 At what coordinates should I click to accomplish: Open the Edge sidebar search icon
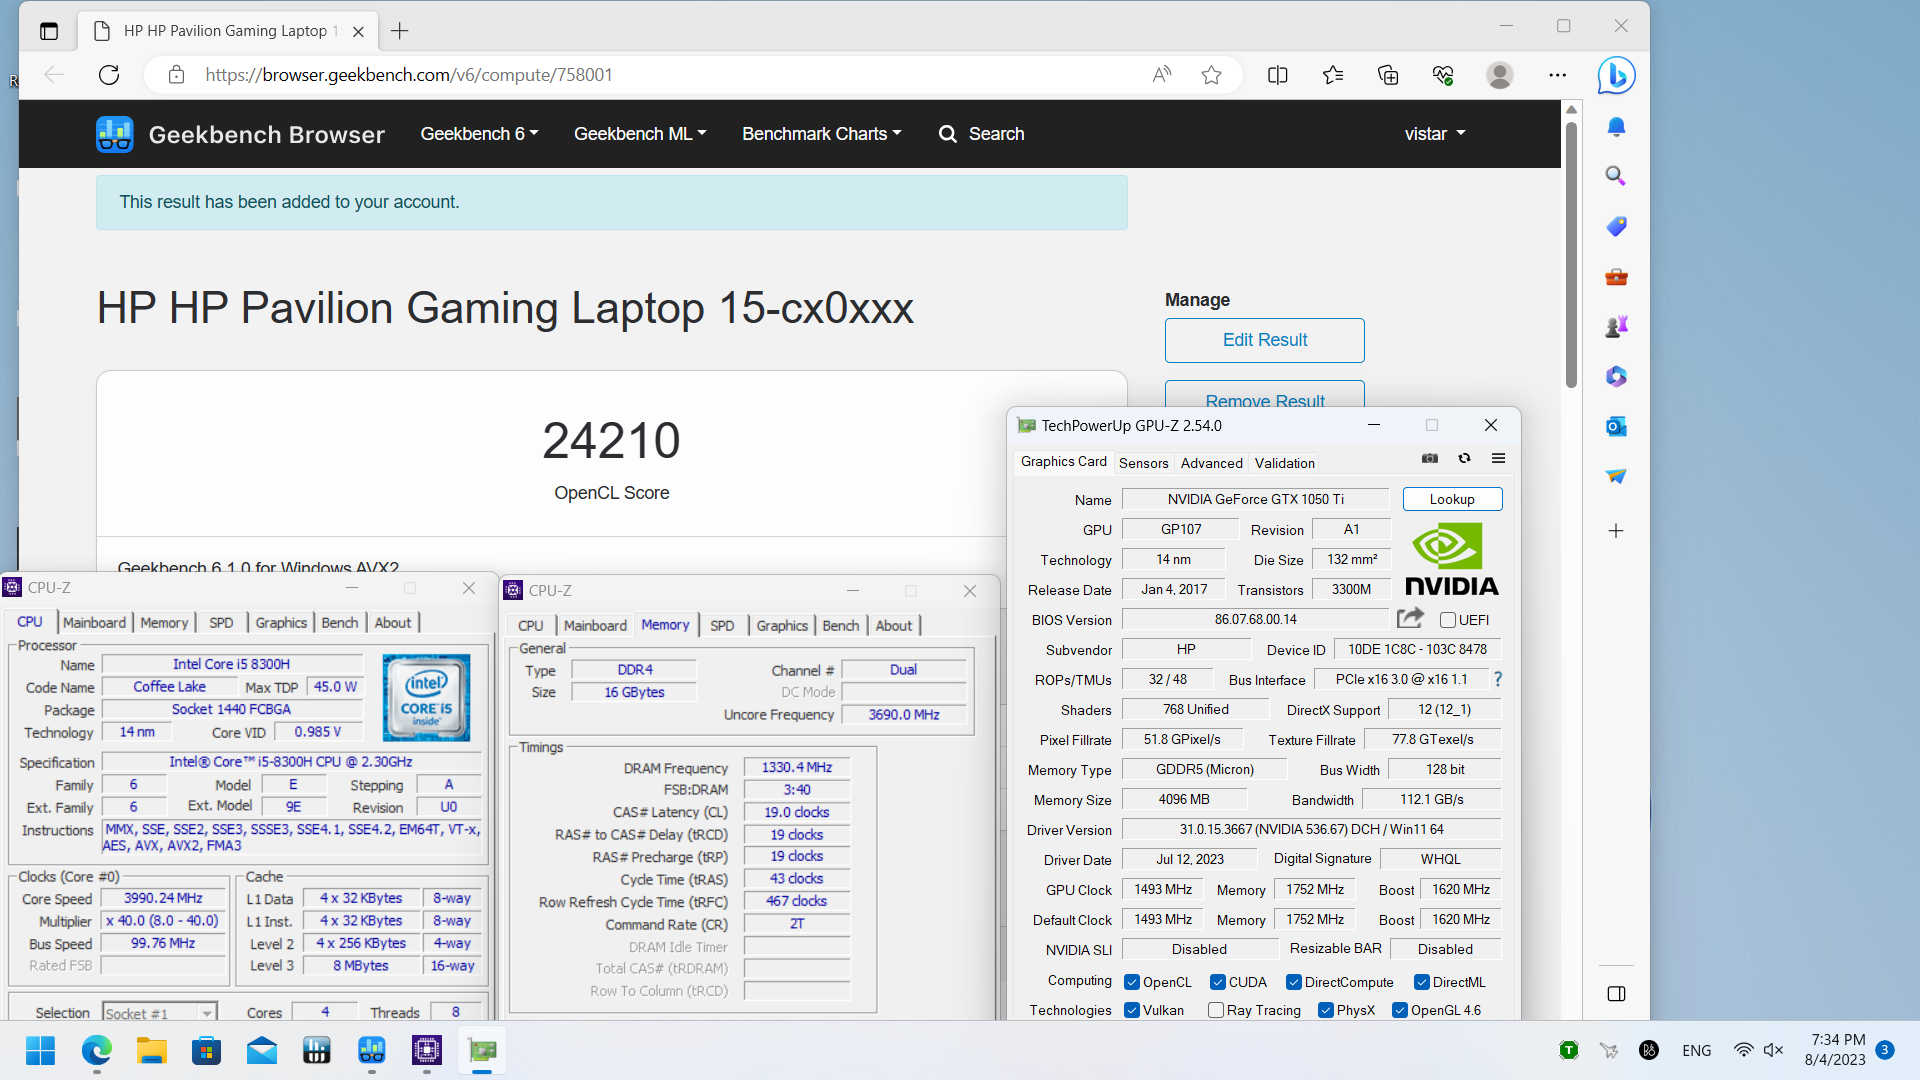click(1616, 176)
